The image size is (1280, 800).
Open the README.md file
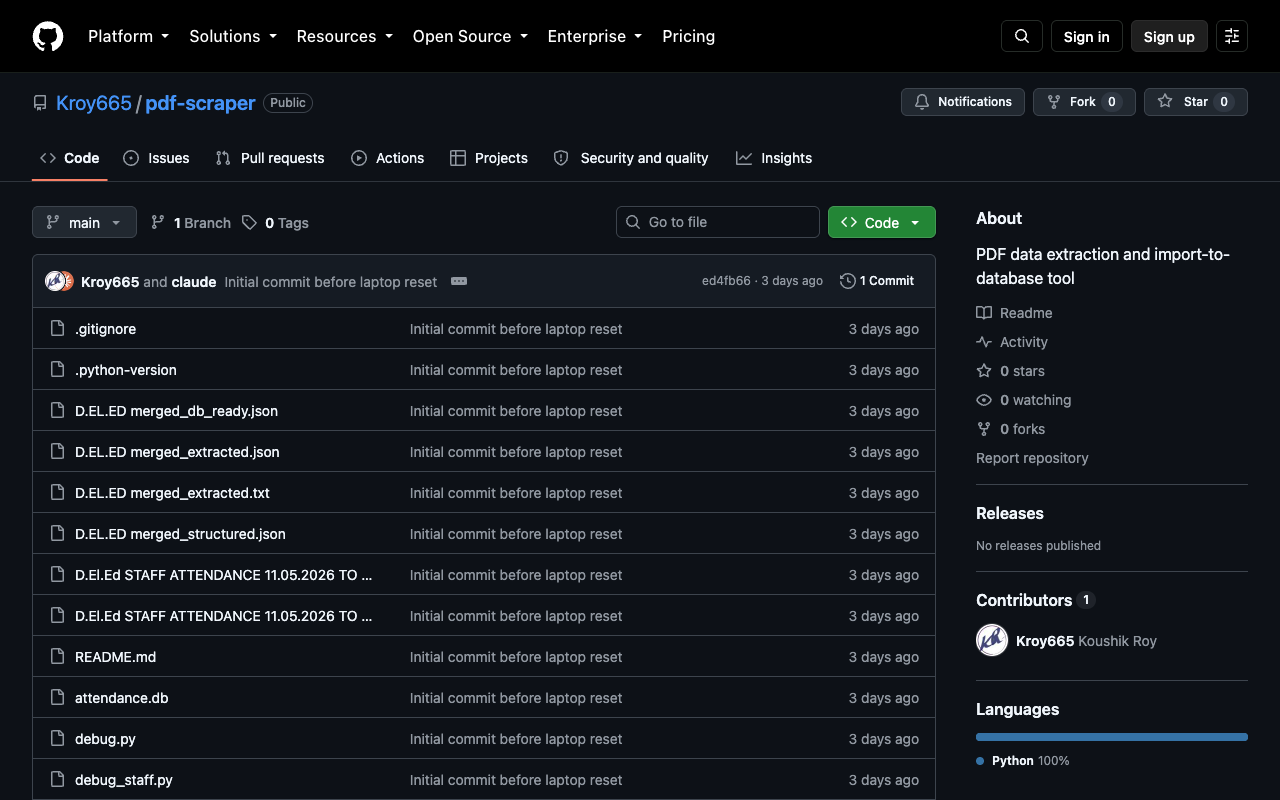click(116, 657)
